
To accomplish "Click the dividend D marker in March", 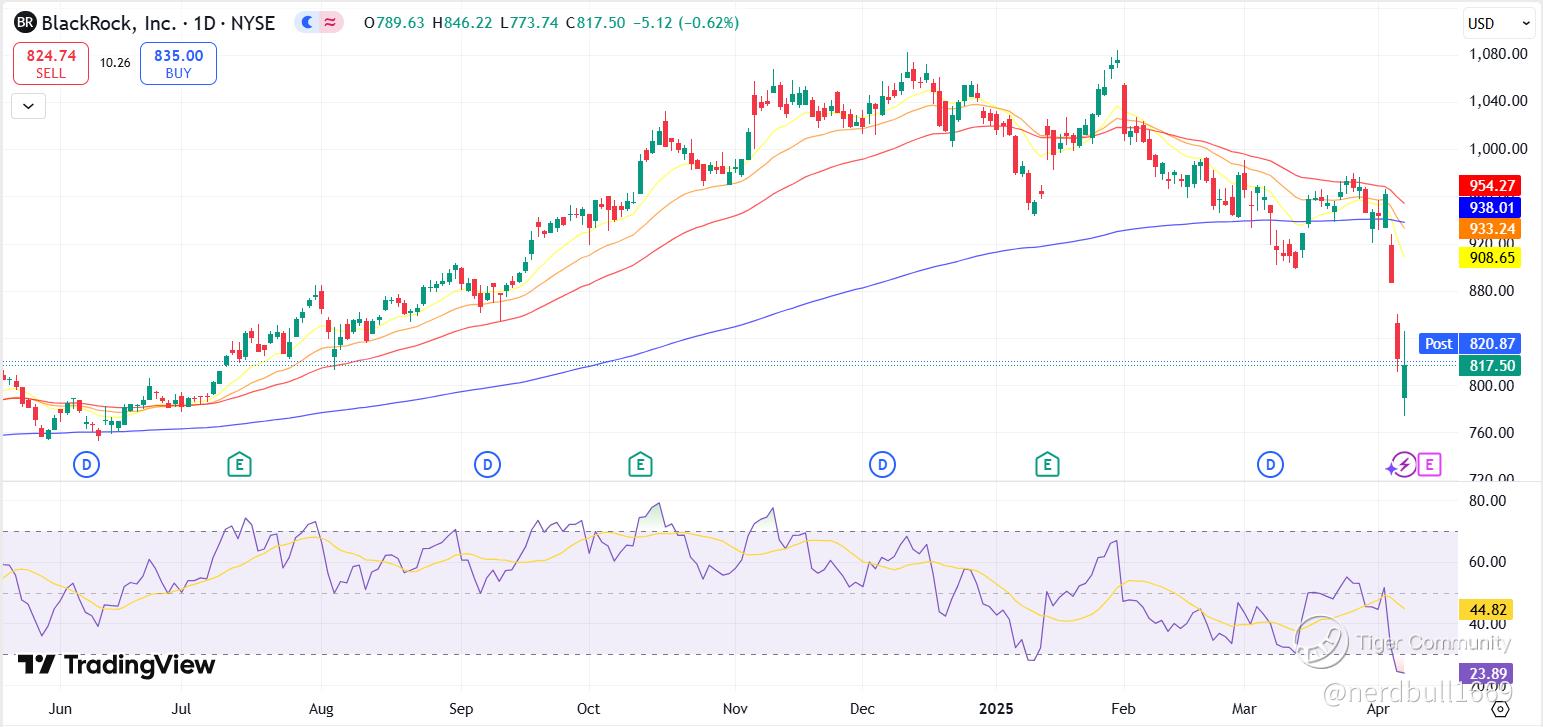I will coord(1270,464).
